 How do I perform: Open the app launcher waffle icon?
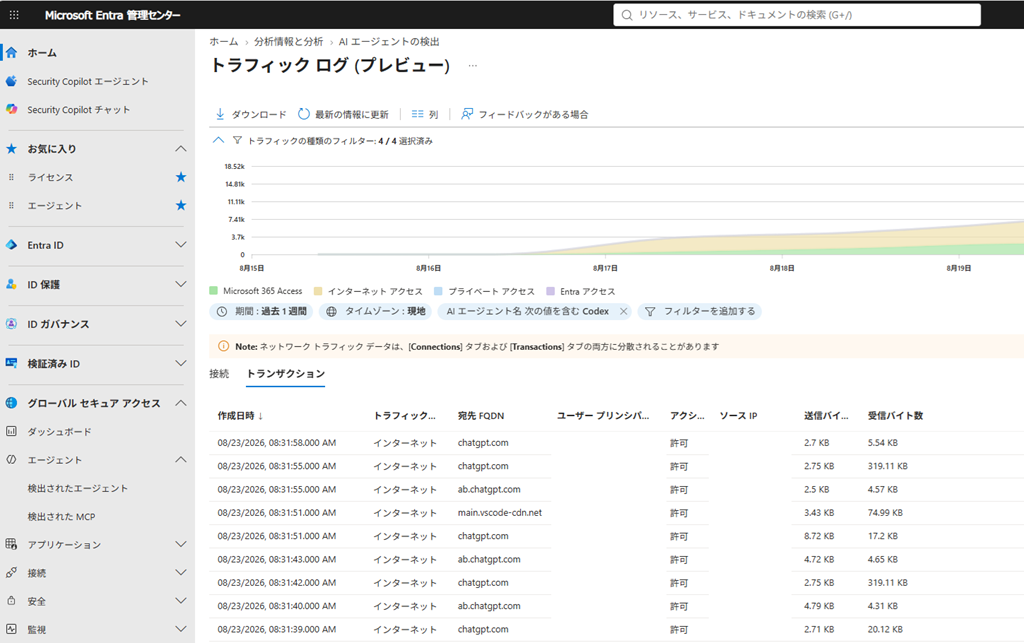14,14
